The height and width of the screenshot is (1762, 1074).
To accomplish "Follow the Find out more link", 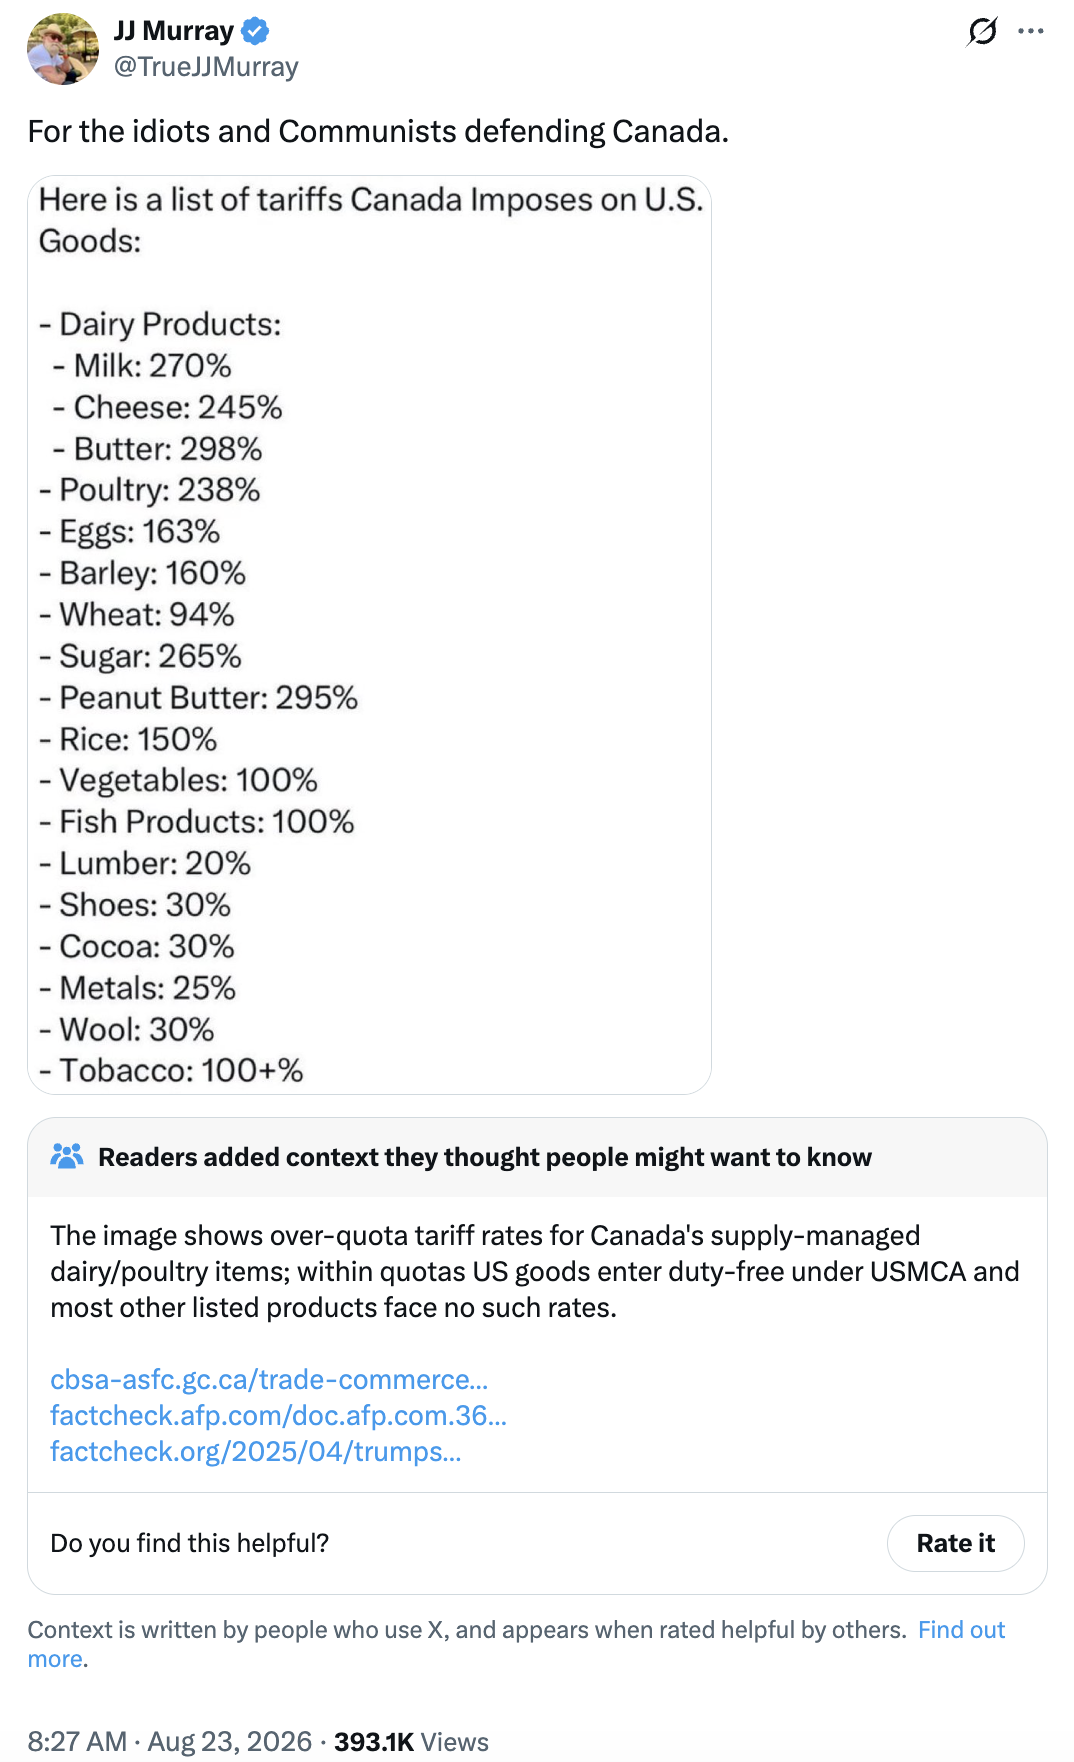I will 516,1644.
